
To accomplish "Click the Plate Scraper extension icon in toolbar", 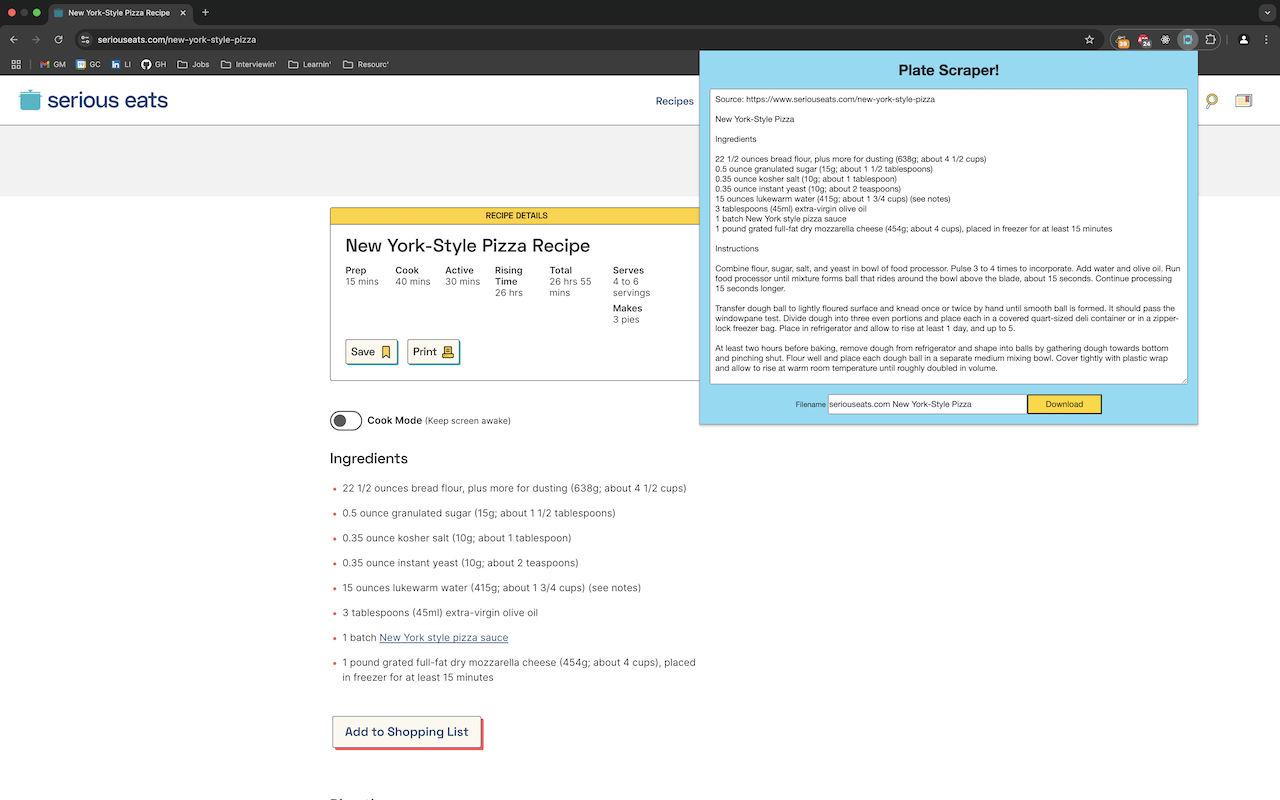I will [1188, 40].
